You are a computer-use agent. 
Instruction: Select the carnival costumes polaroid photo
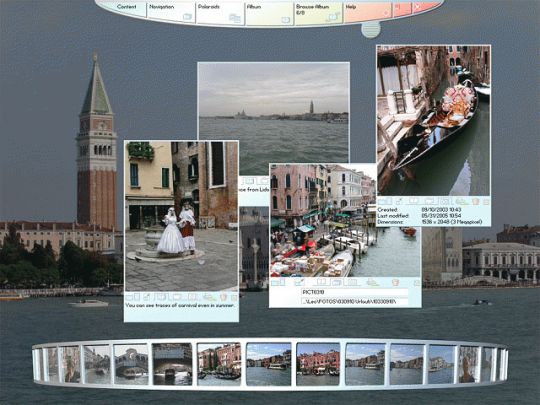[181, 216]
